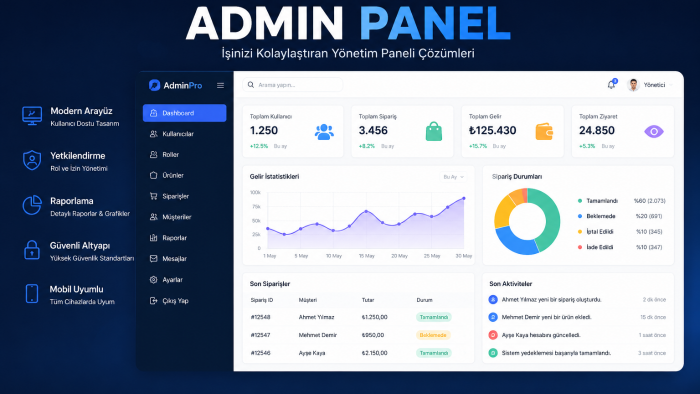
Task: Click the Çıkış Yap logout icon
Action: tap(154, 301)
